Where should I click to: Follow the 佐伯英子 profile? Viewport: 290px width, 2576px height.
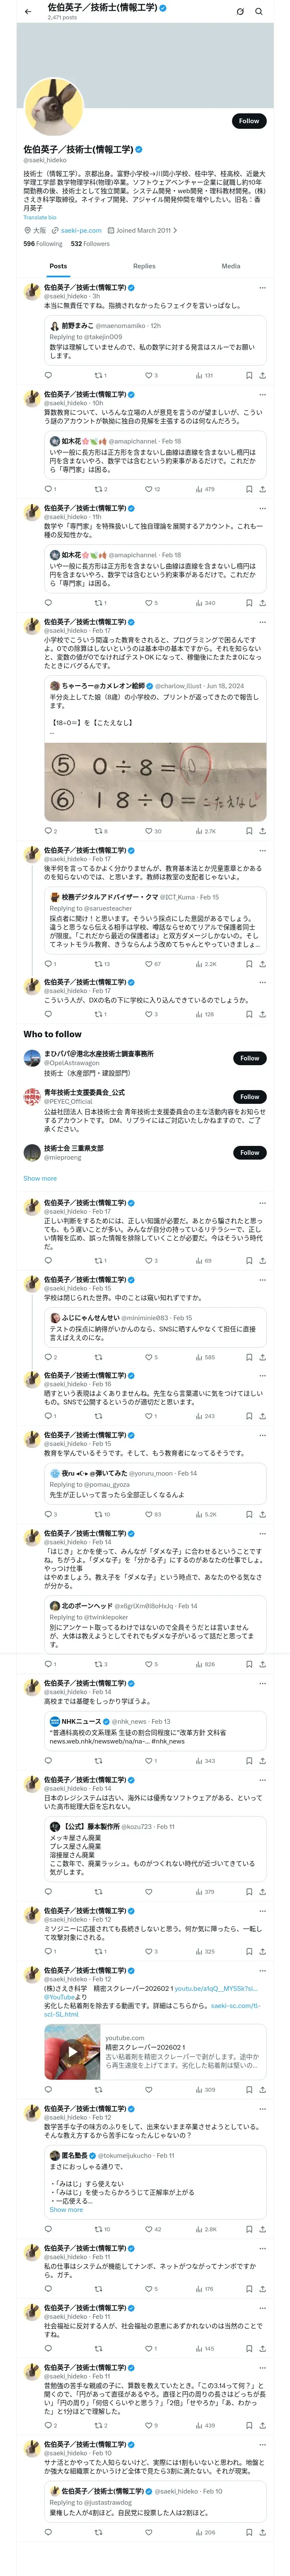pyautogui.click(x=249, y=121)
